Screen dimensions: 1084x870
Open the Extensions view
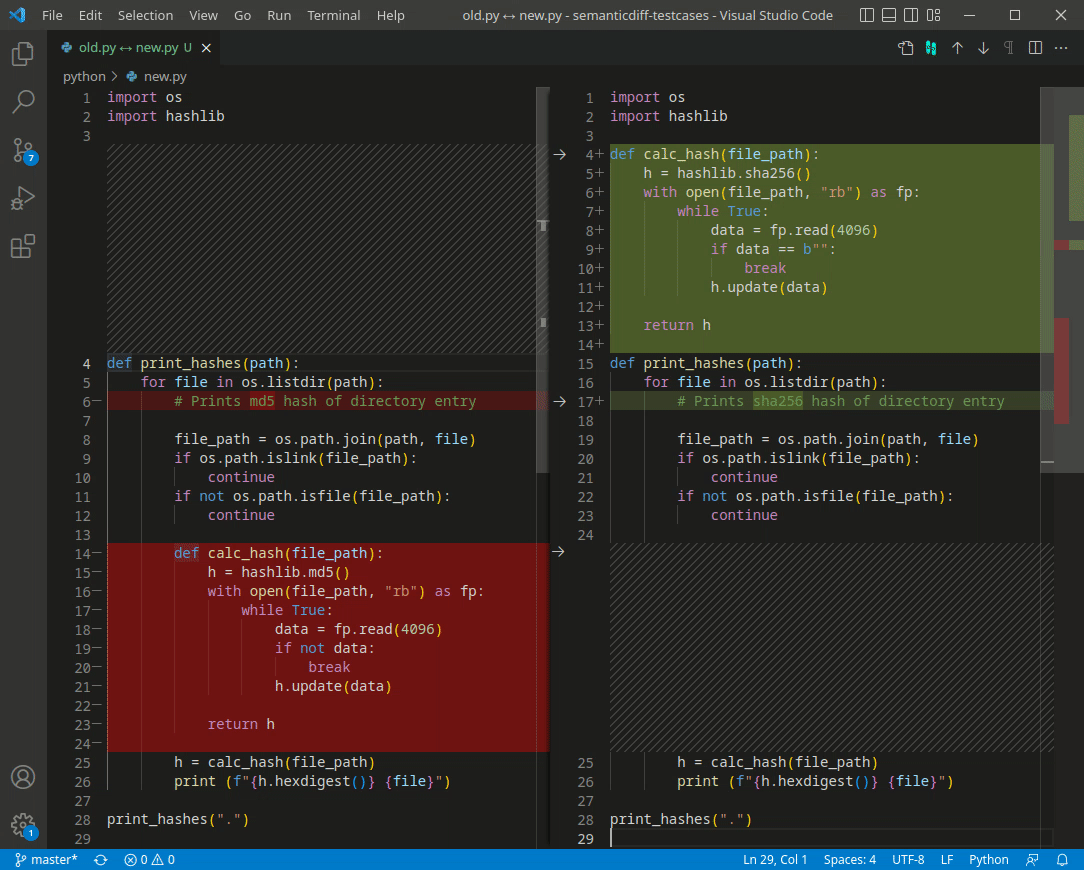[x=23, y=247]
